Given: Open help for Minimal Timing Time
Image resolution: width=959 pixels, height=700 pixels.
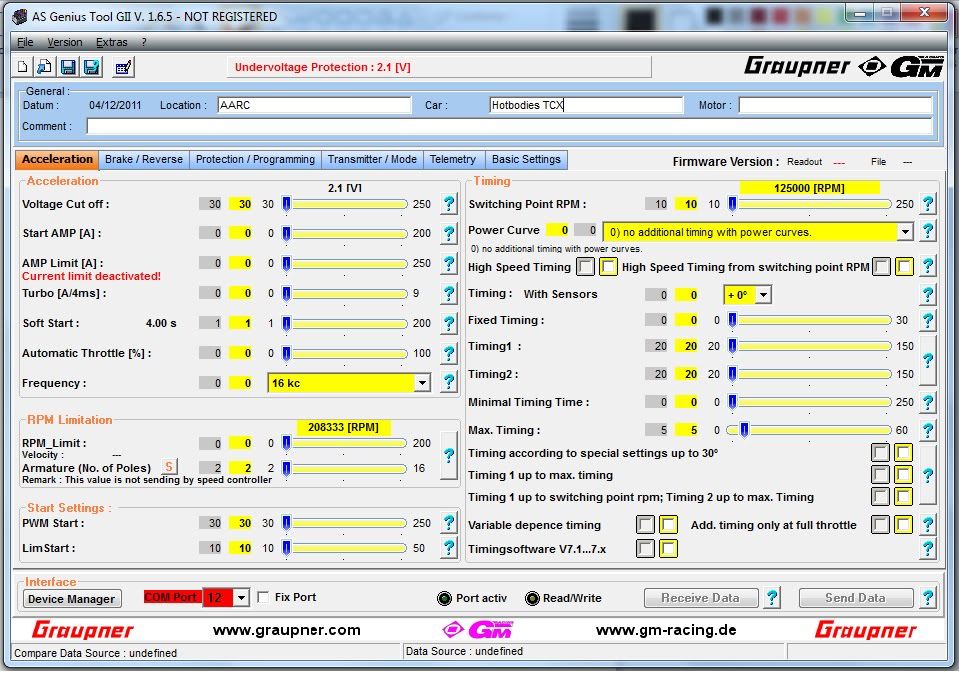Looking at the screenshot, I should pos(928,402).
